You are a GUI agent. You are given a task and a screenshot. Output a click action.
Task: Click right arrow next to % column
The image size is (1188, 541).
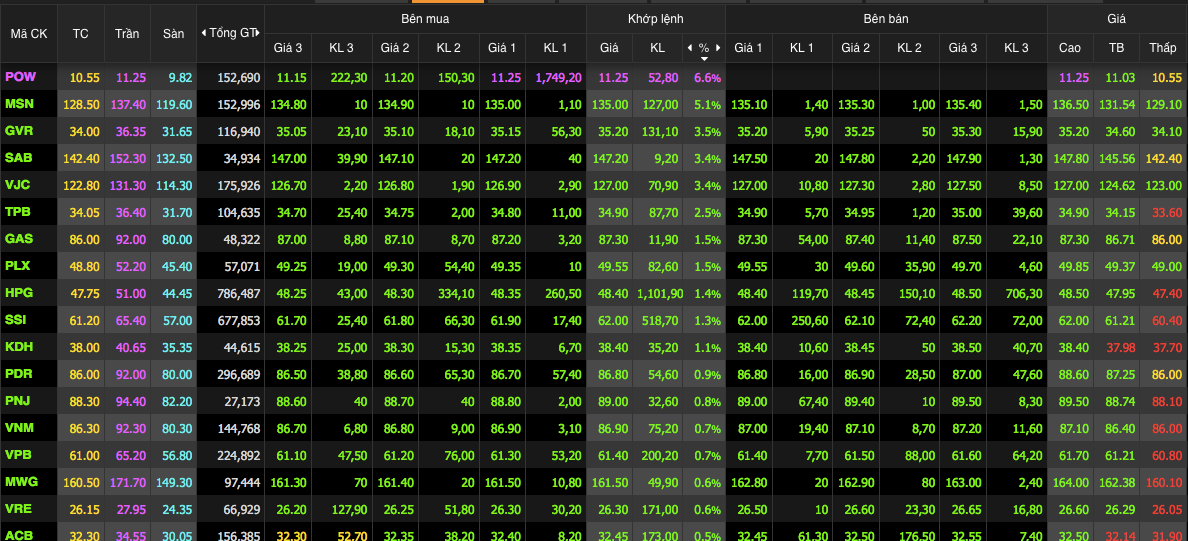(717, 48)
